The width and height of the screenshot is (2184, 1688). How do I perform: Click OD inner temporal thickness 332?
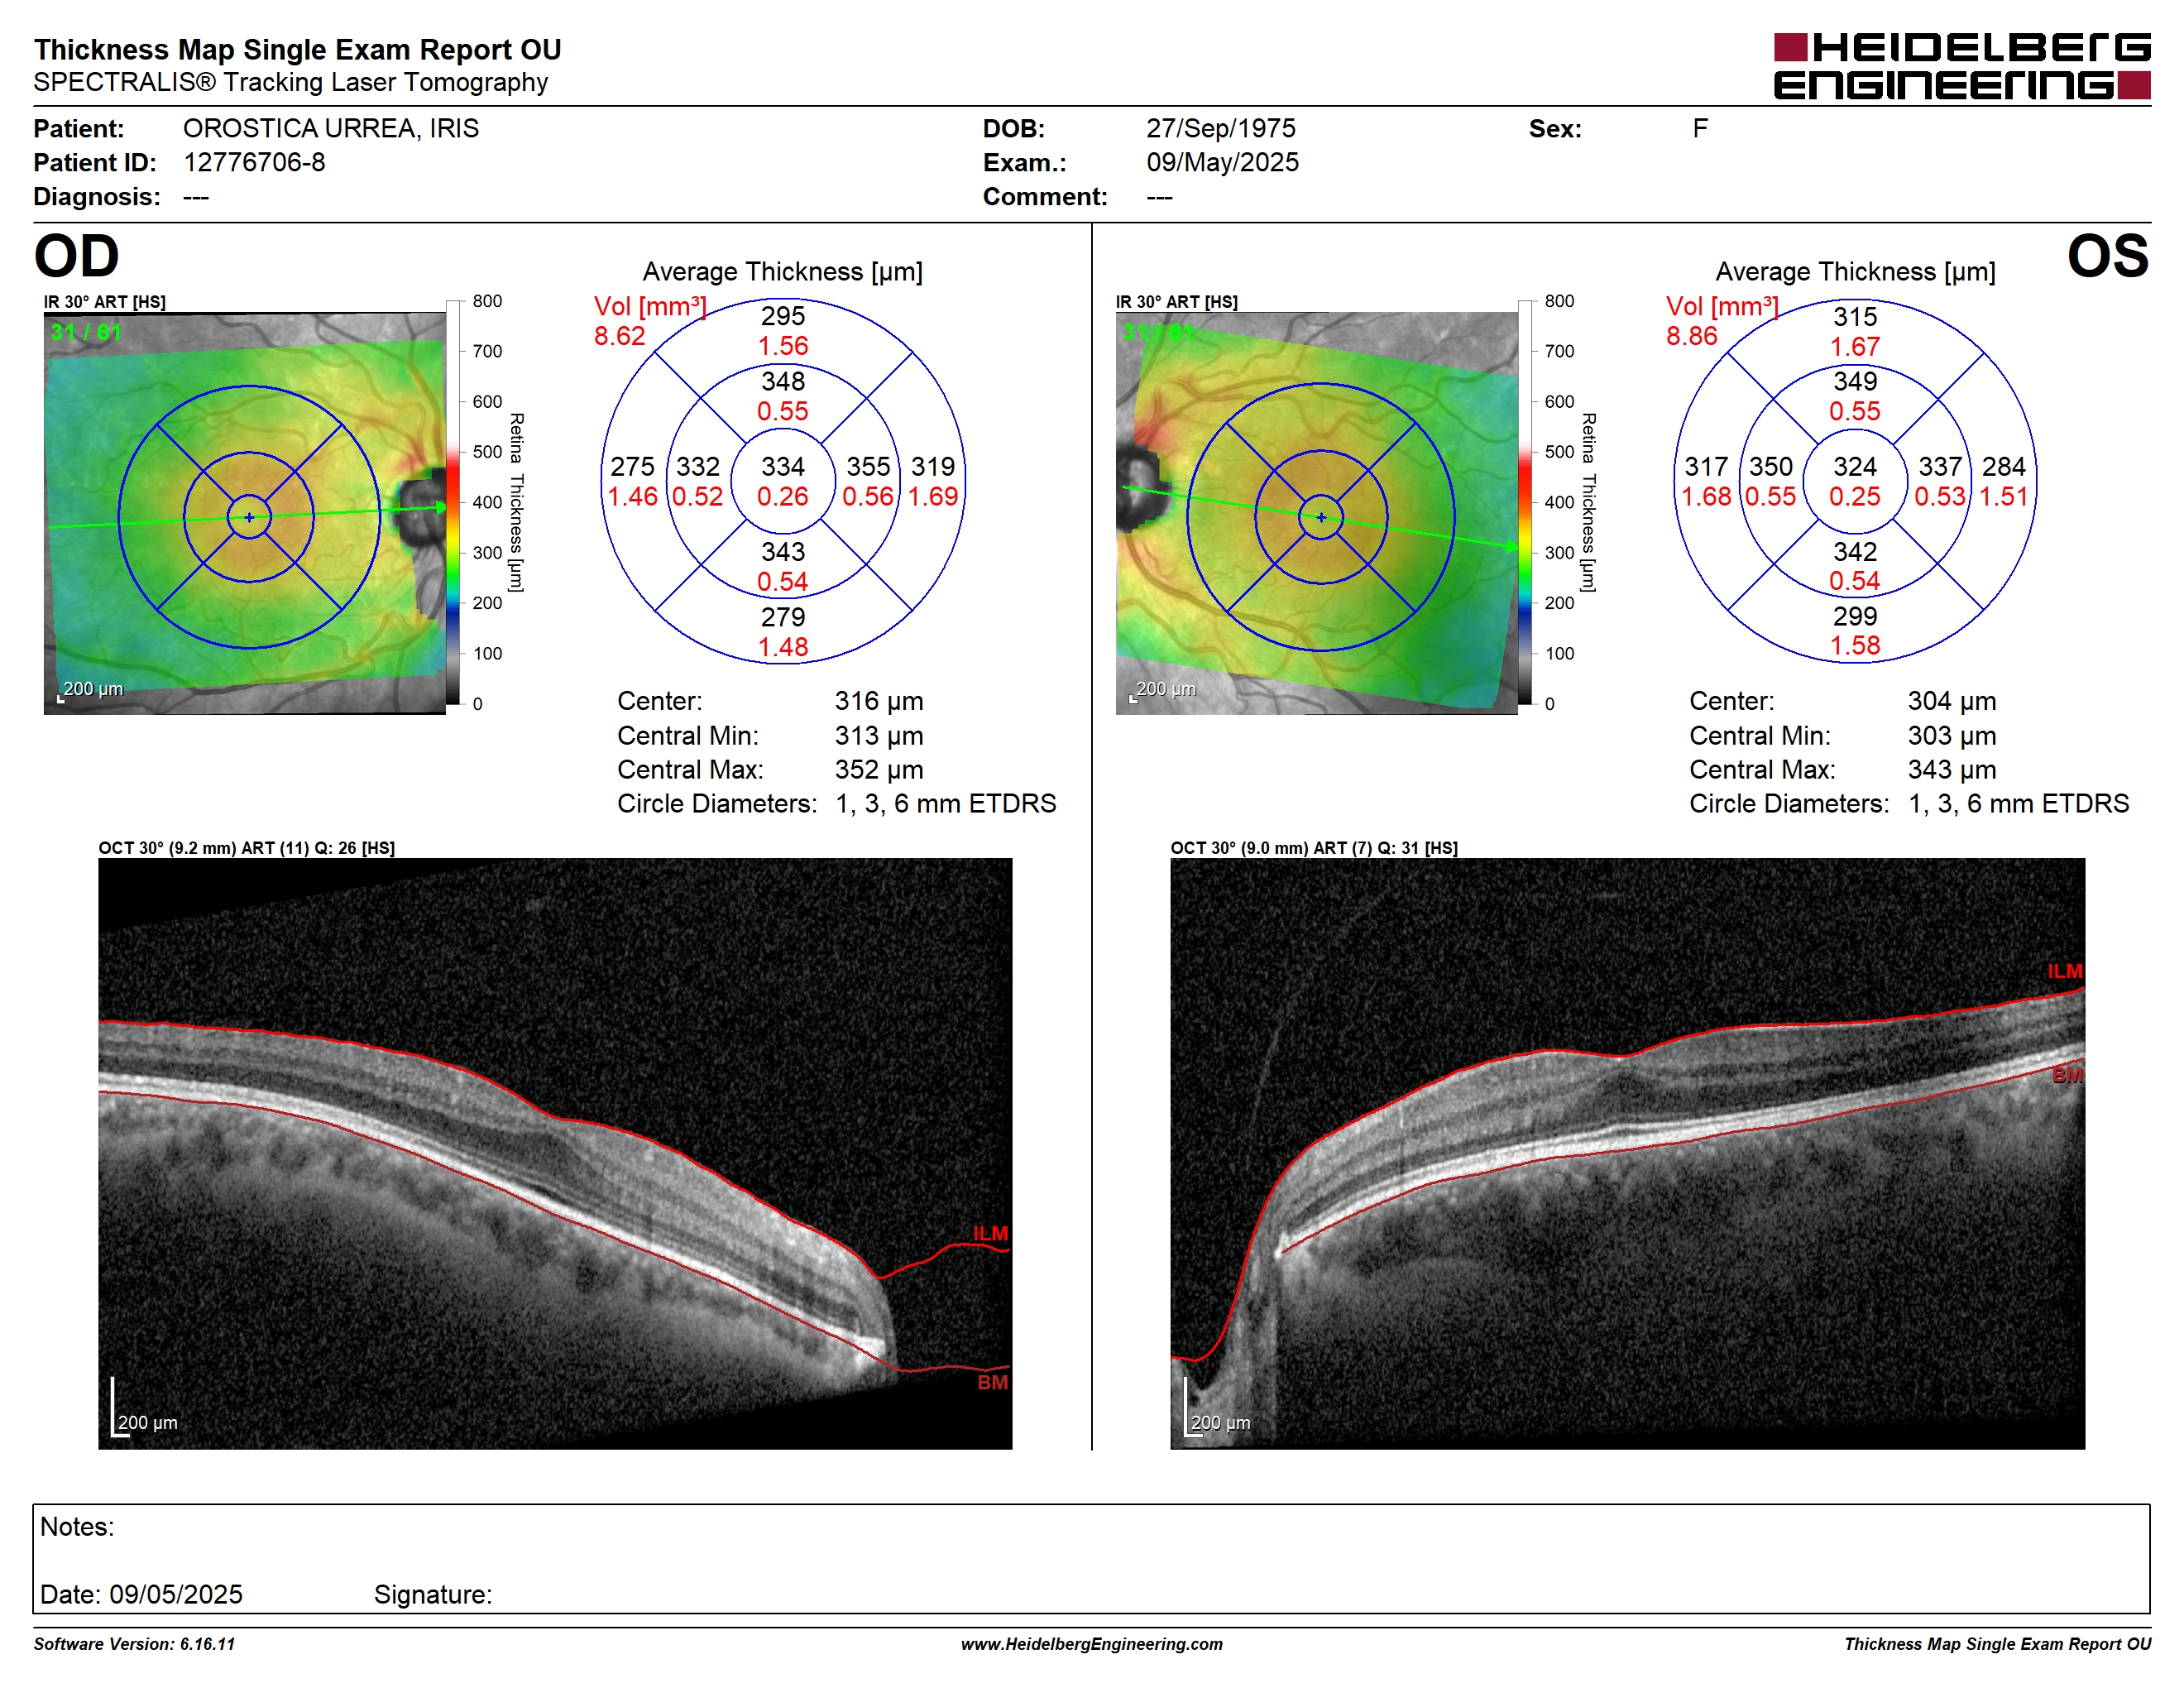pos(698,466)
